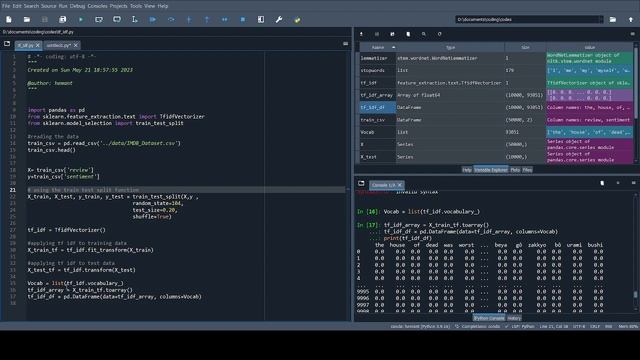Execute the current debug line step

coord(171,19)
